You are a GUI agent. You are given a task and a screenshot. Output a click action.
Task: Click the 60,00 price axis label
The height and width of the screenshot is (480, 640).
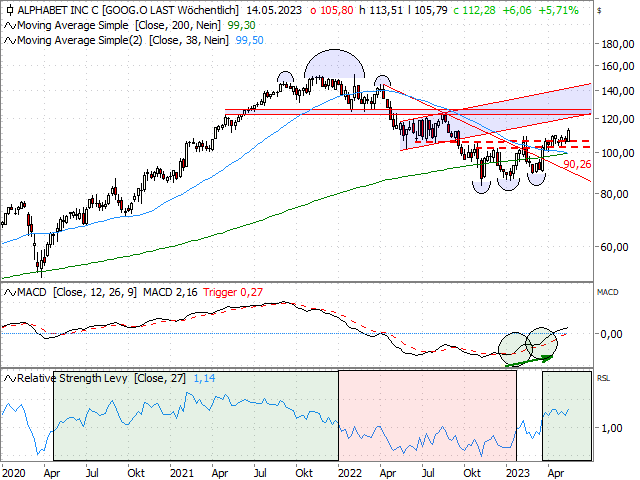click(614, 247)
